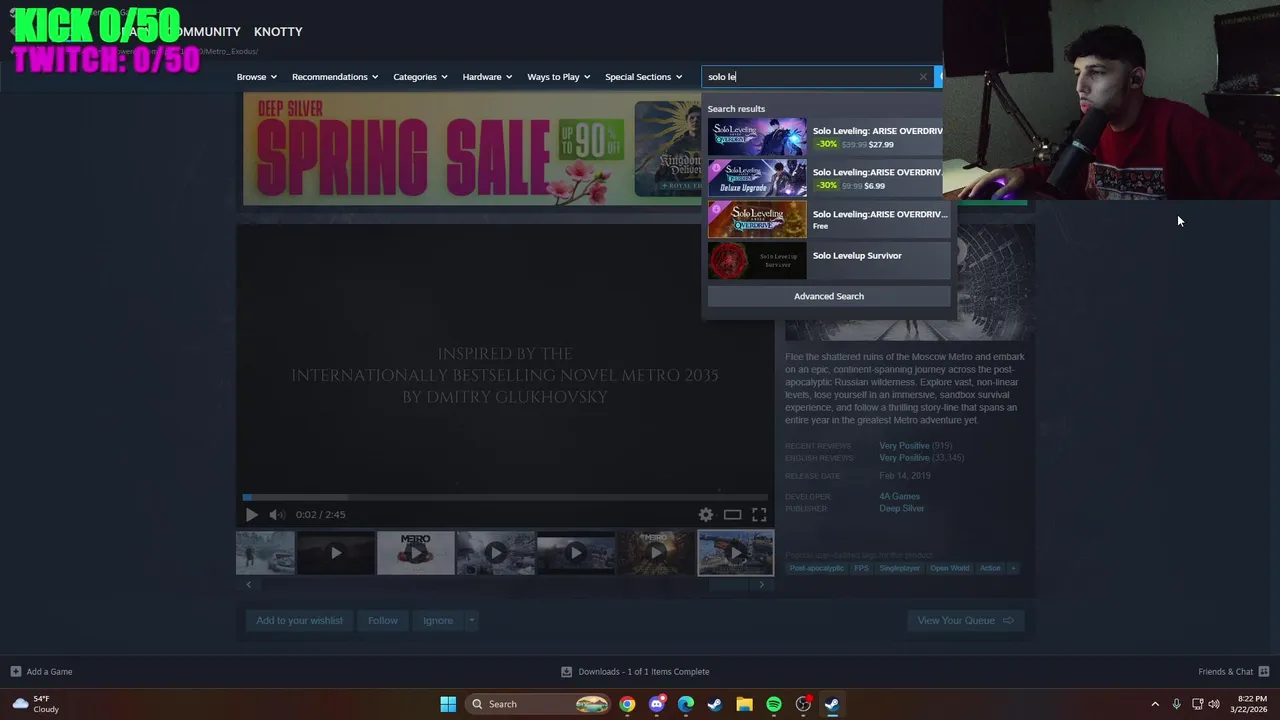Open Solo Leveling Deluxe Upgrade $6.99 result

(829, 178)
